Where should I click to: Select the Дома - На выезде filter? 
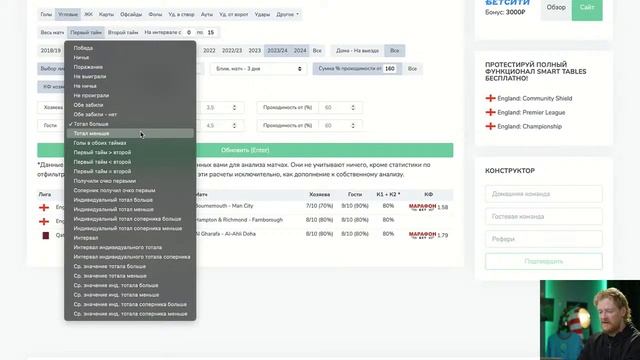[x=357, y=51]
